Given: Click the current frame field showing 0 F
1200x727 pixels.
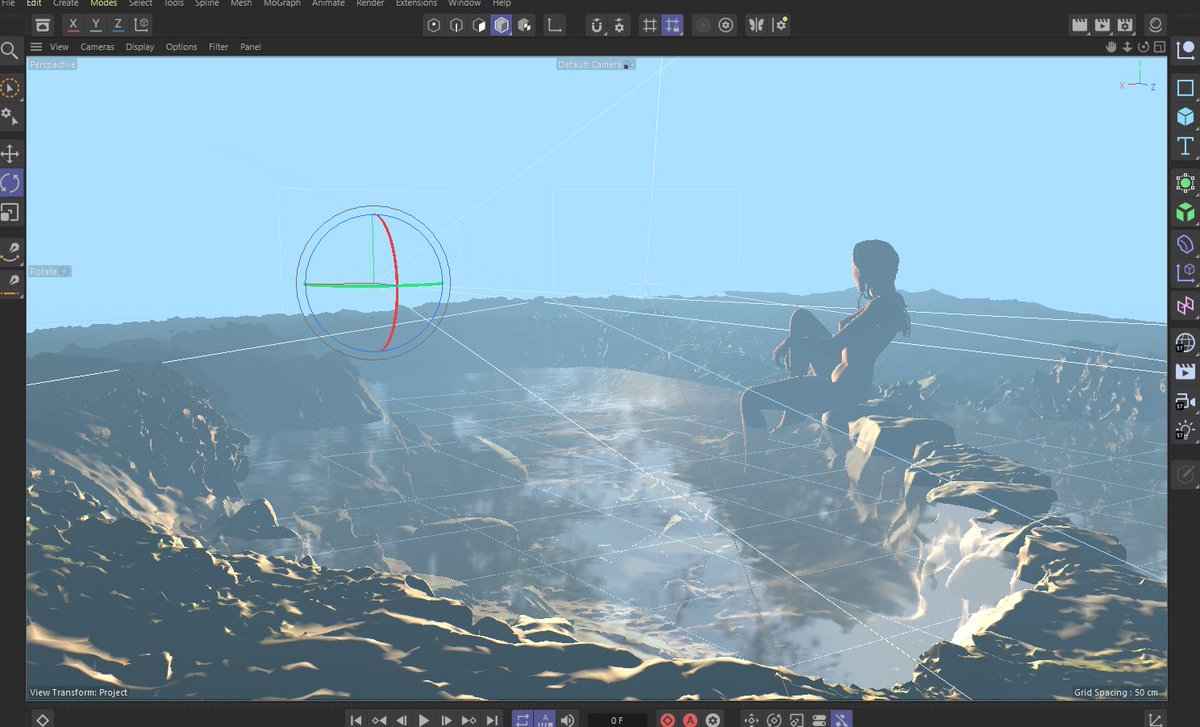Looking at the screenshot, I should [x=617, y=720].
